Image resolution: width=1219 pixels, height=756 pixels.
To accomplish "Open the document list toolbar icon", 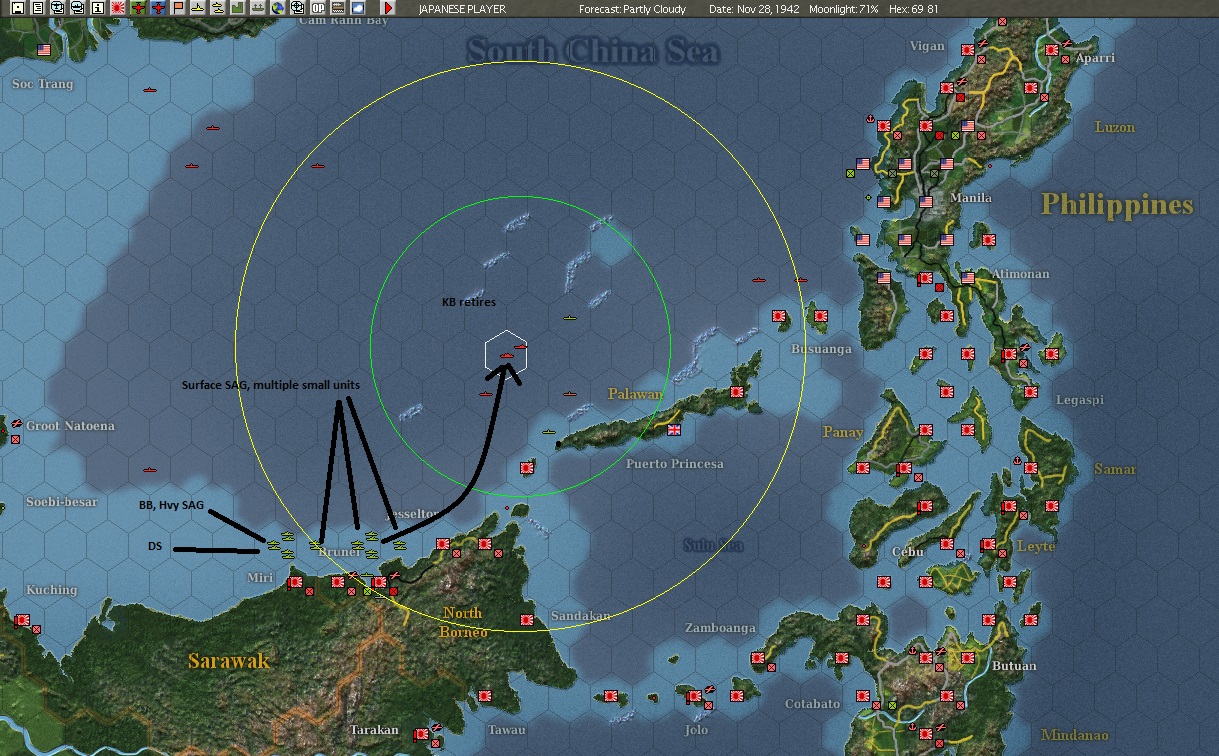I will click(38, 8).
